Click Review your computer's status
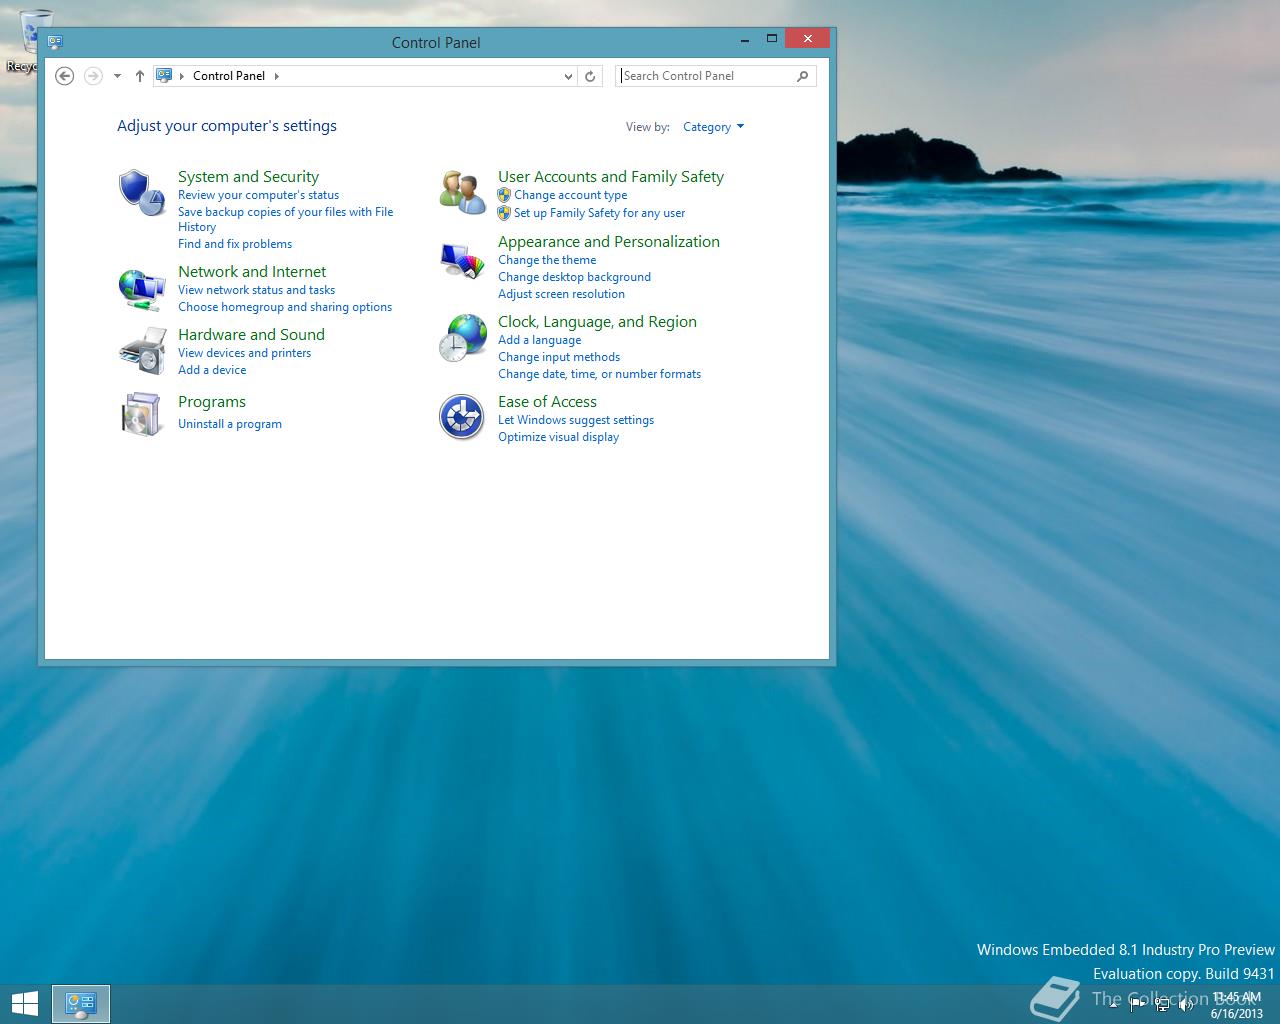 (258, 195)
